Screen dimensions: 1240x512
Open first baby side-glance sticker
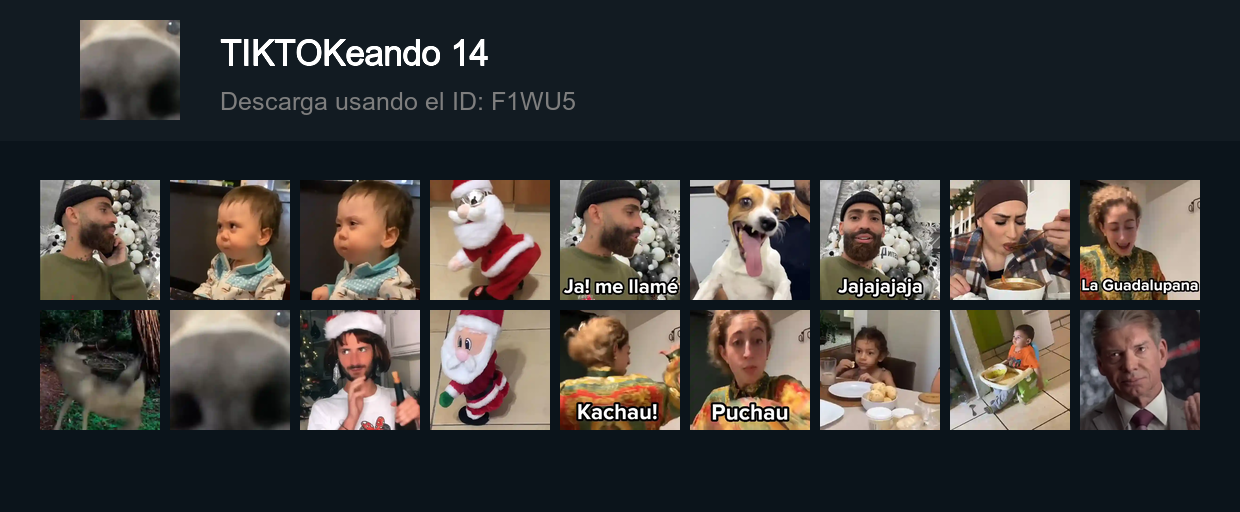point(230,240)
